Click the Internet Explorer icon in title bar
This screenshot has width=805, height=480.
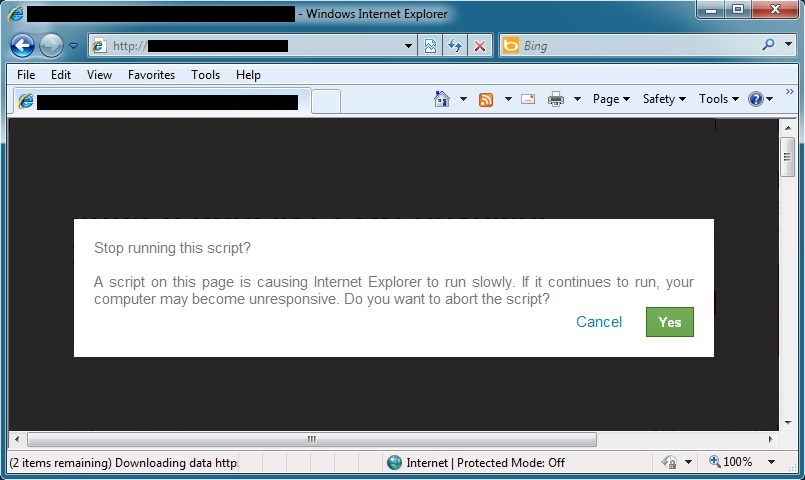(x=15, y=13)
